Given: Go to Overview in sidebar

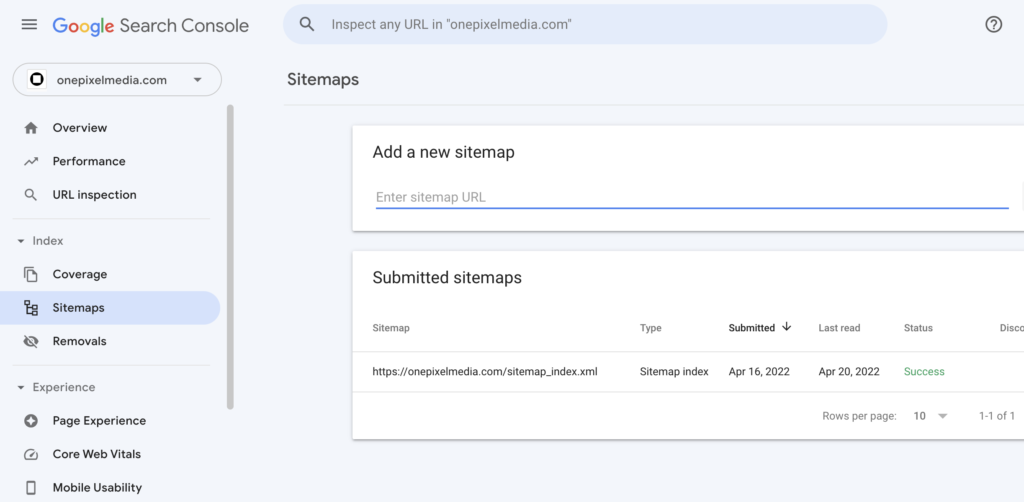Looking at the screenshot, I should (110, 128).
